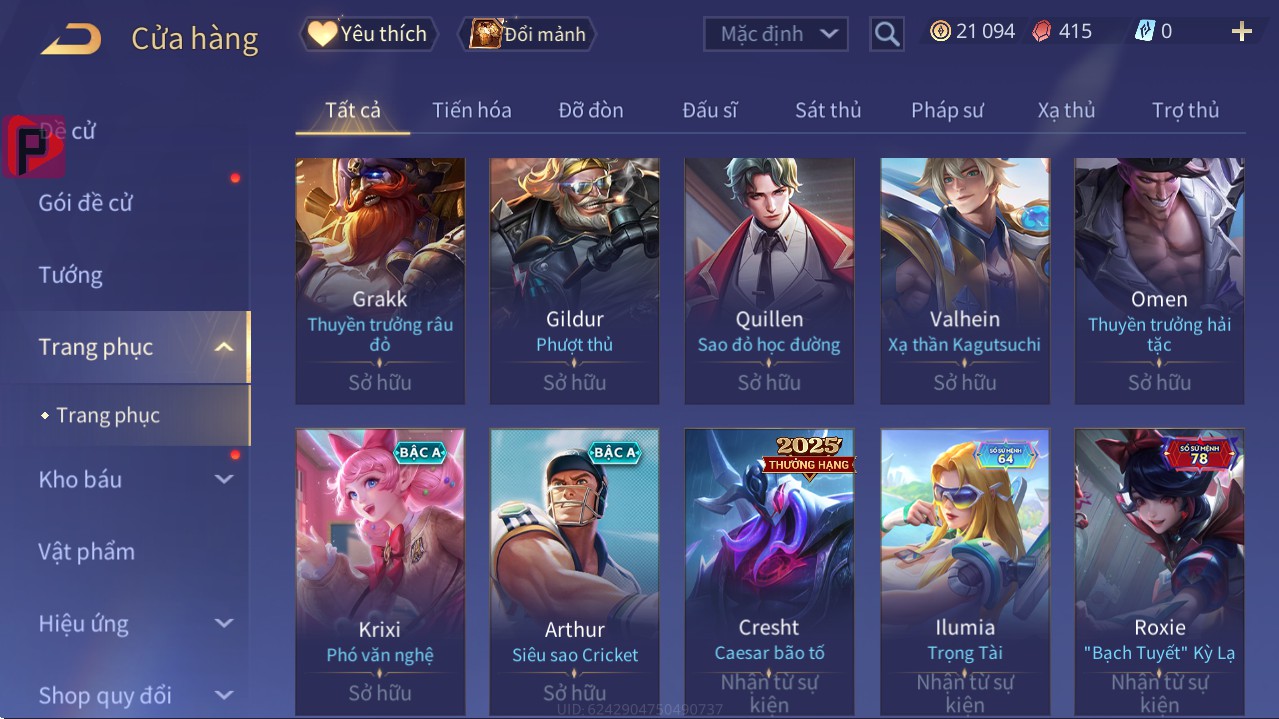Viewport: 1279px width, 719px height.
Task: Select the Tiến hóa filter tab
Action: (x=471, y=110)
